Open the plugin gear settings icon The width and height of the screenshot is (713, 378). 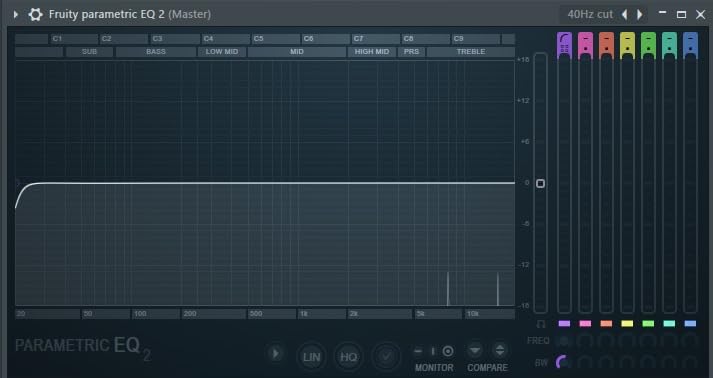point(35,15)
